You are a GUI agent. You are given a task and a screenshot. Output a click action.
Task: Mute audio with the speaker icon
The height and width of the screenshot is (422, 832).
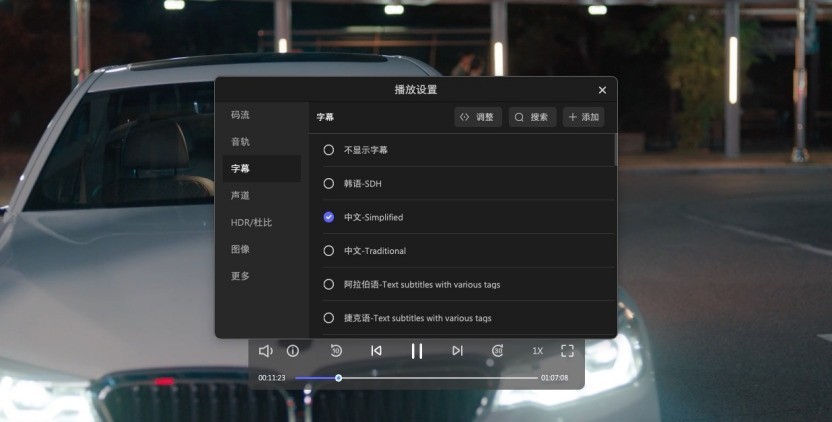click(265, 351)
